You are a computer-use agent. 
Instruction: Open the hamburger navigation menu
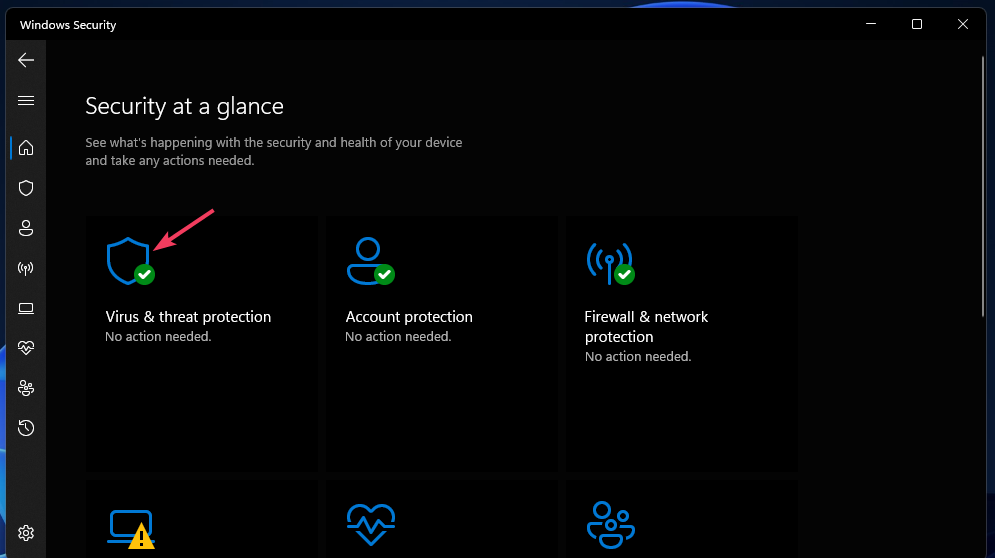point(26,101)
